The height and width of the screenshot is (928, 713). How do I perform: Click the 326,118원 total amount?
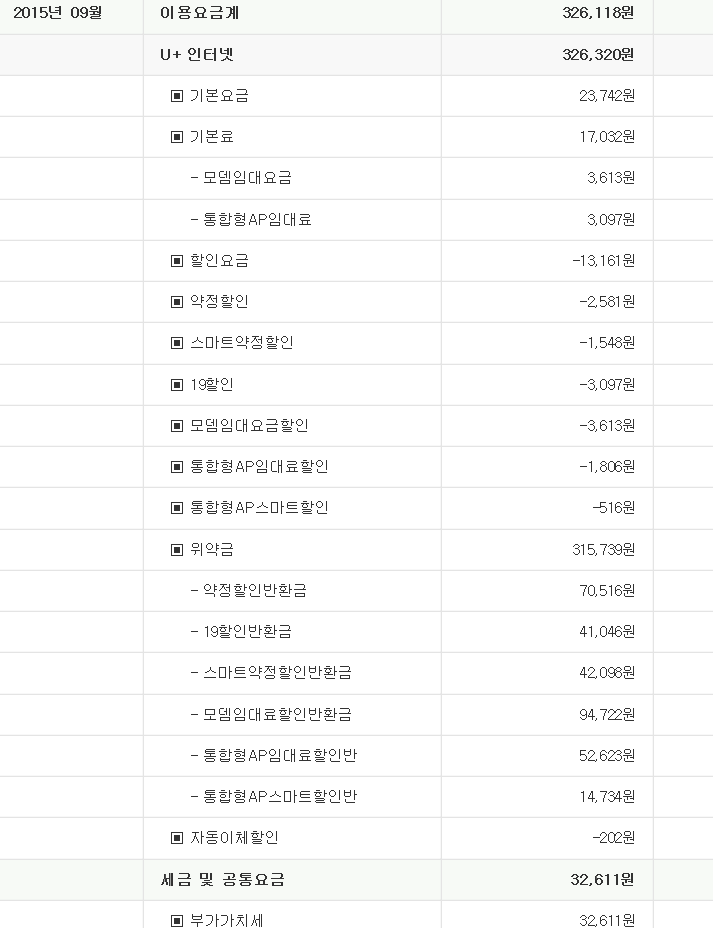[x=598, y=13]
